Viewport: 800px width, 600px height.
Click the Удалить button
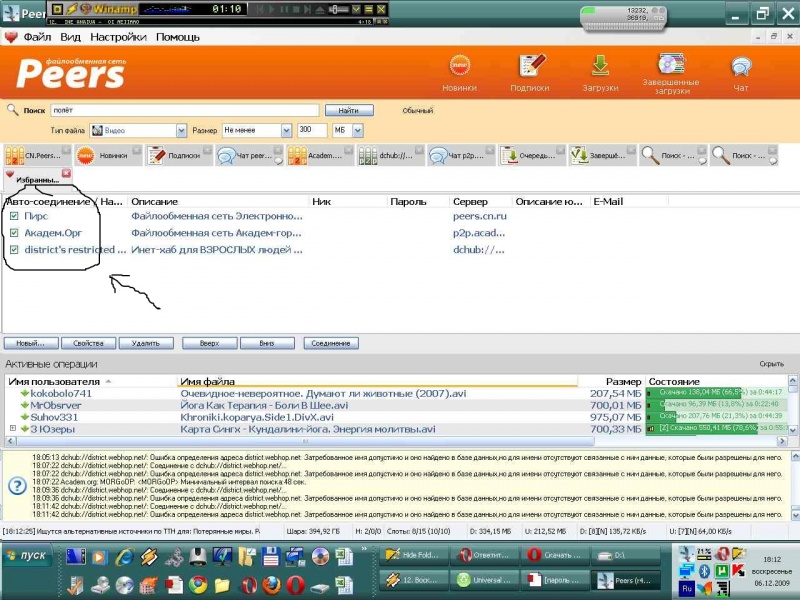pos(145,343)
